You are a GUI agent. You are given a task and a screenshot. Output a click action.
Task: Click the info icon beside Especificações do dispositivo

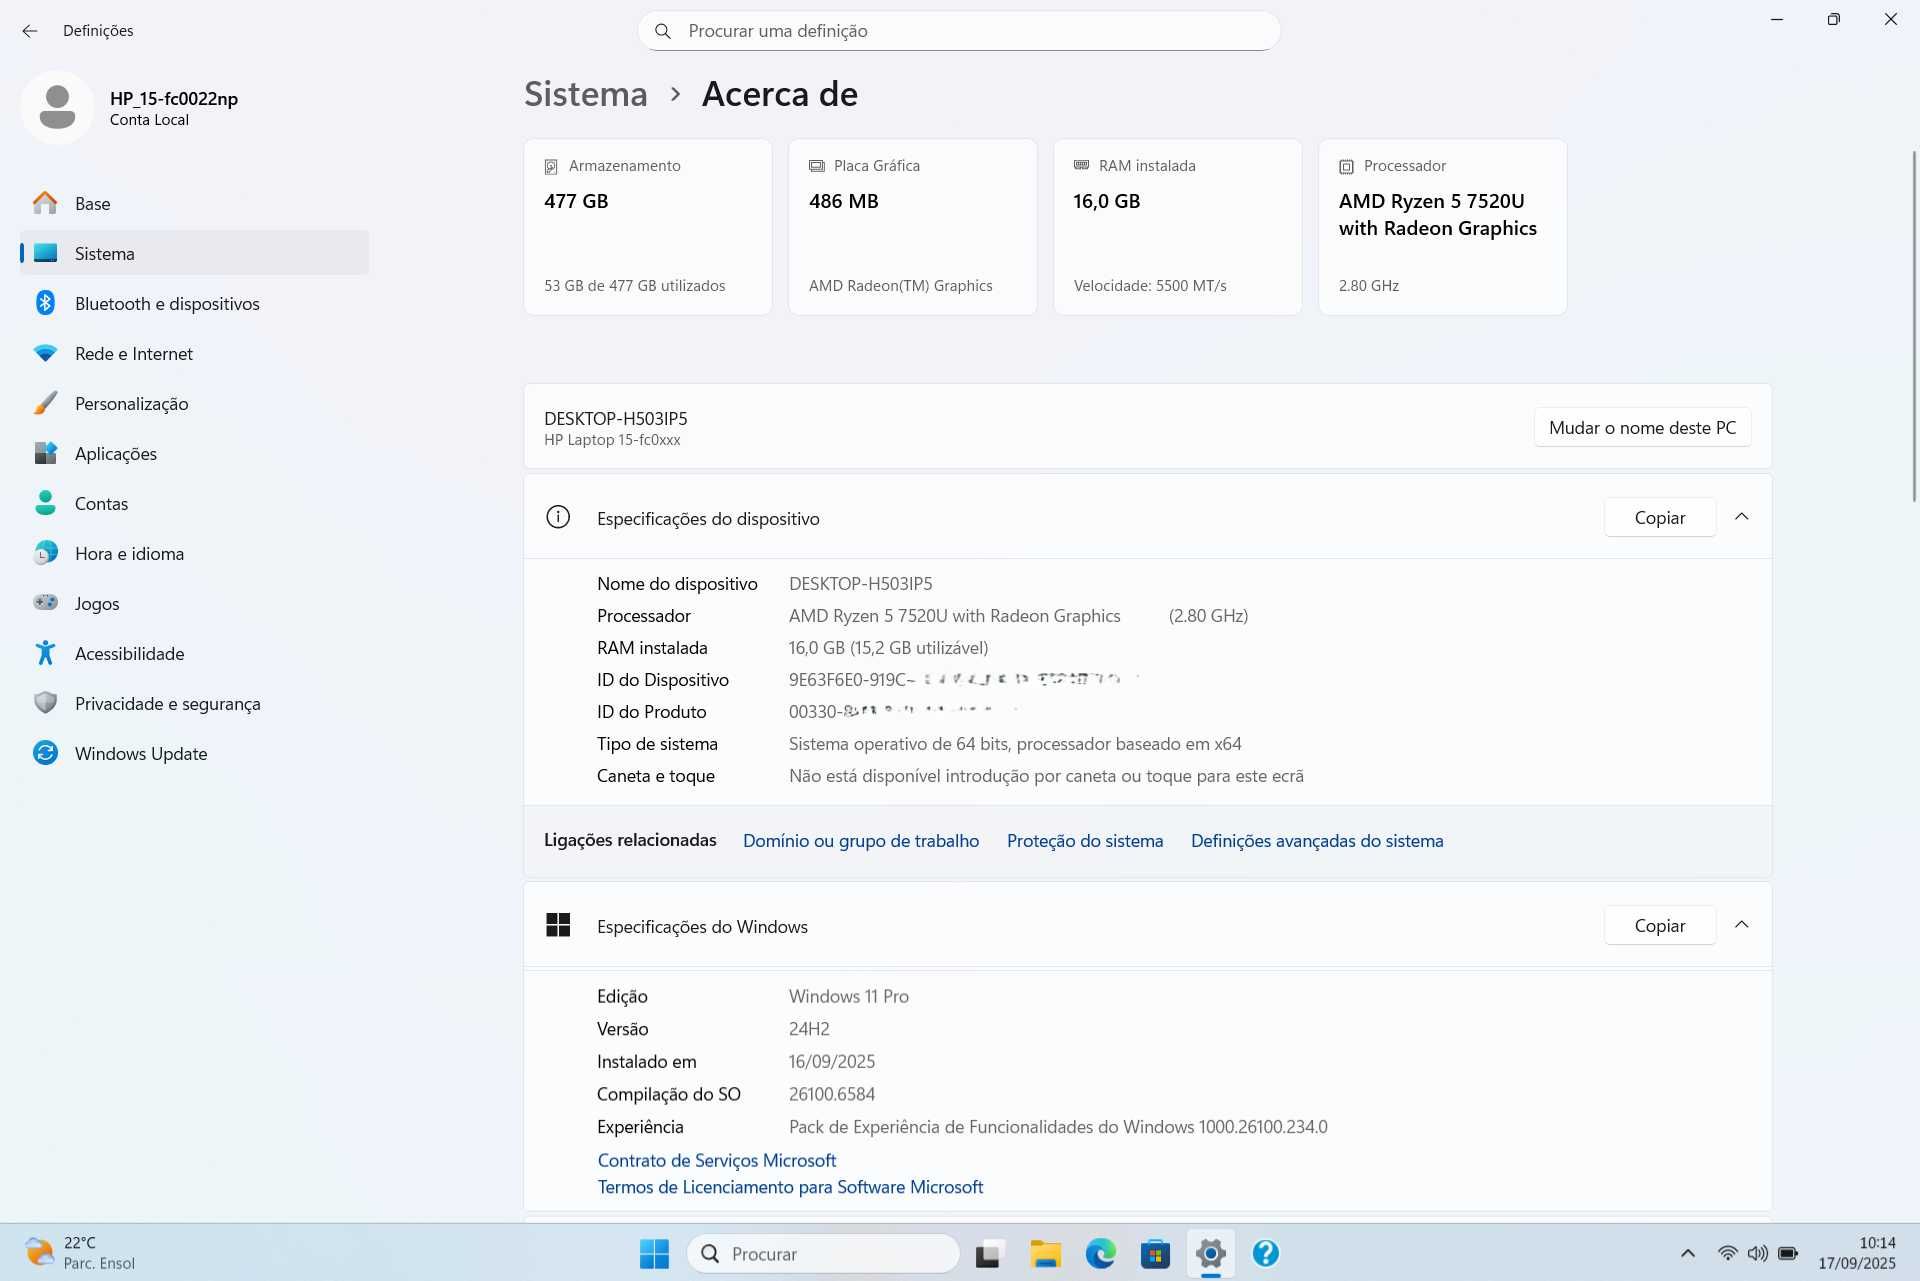(558, 517)
